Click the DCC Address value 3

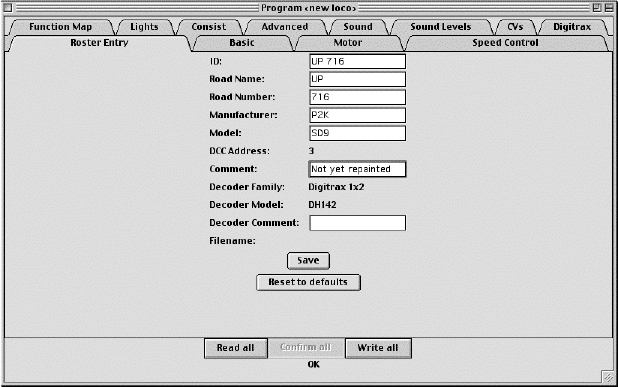click(x=311, y=151)
